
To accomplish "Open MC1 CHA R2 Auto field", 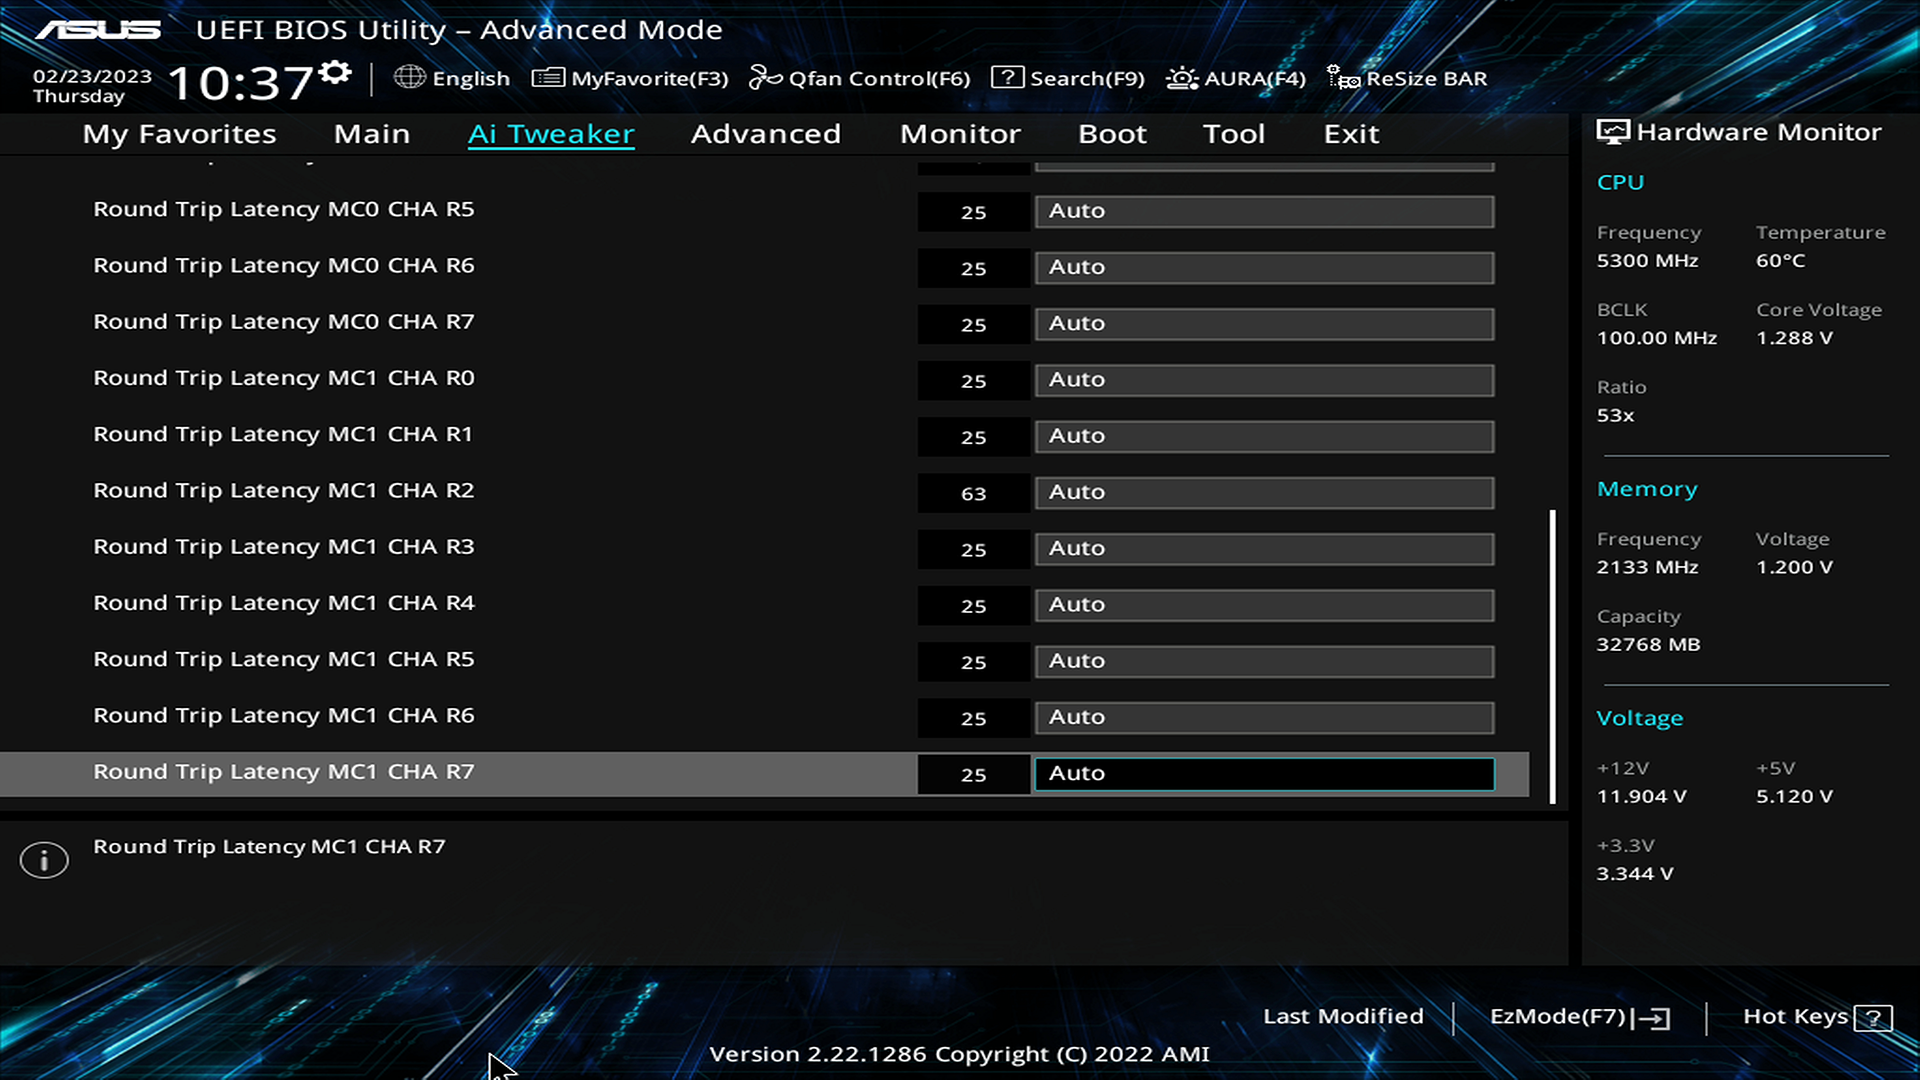I will 1264,492.
